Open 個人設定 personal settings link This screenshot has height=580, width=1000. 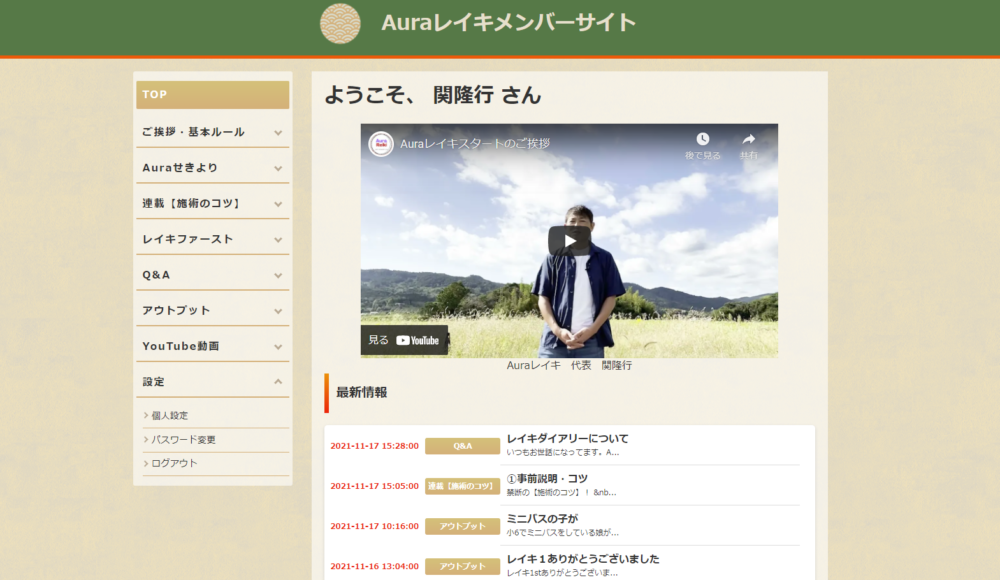(169, 416)
